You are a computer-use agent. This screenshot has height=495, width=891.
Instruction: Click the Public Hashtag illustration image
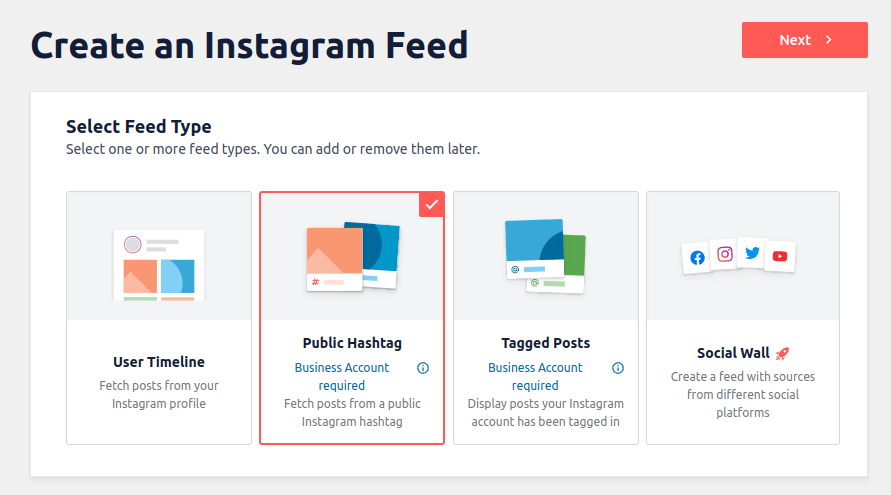(352, 256)
